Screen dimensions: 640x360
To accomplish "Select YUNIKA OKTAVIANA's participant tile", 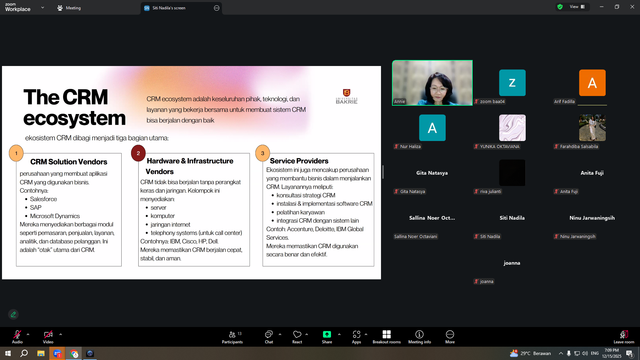I will [512, 128].
